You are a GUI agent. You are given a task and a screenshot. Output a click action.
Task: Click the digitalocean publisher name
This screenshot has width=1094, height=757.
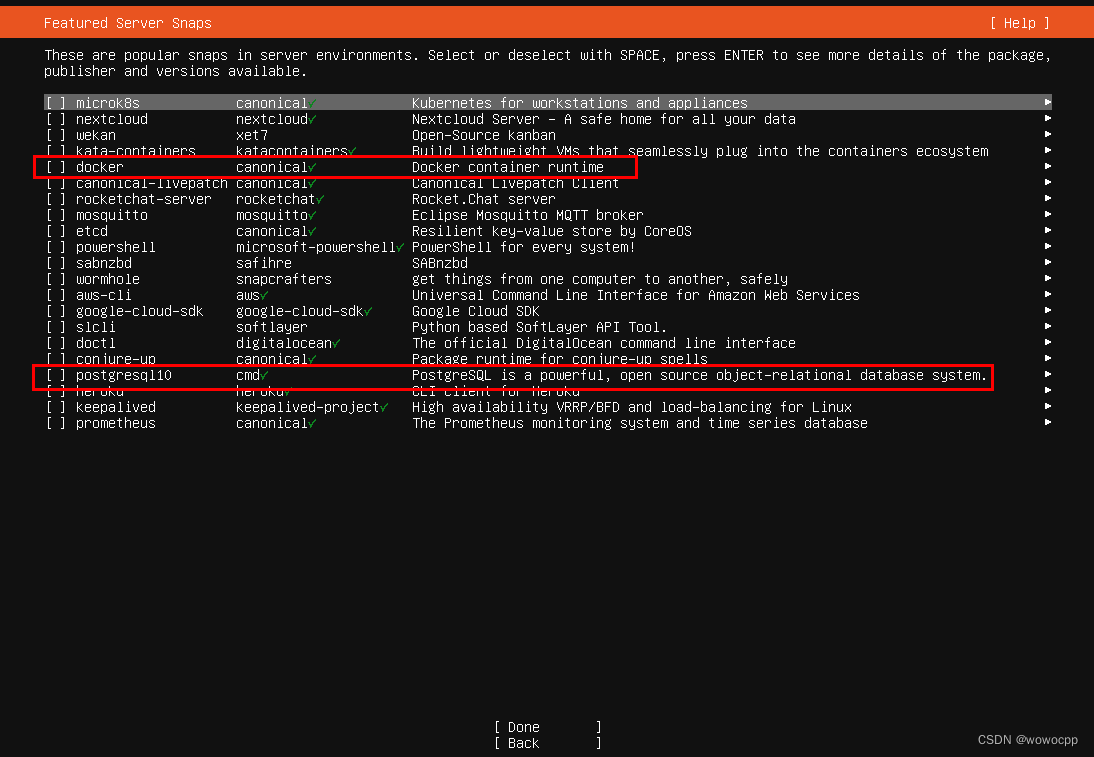[x=284, y=344]
